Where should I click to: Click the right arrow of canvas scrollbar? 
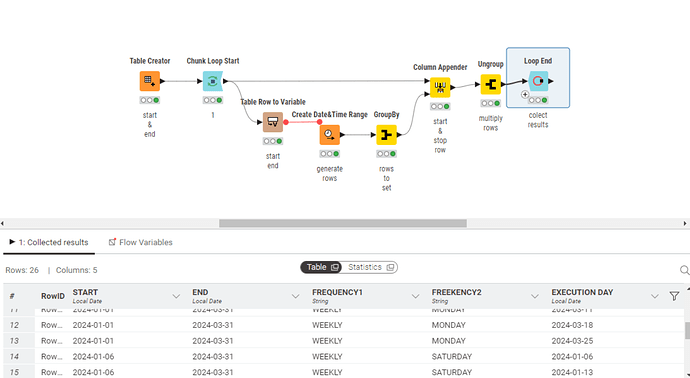(x=685, y=224)
